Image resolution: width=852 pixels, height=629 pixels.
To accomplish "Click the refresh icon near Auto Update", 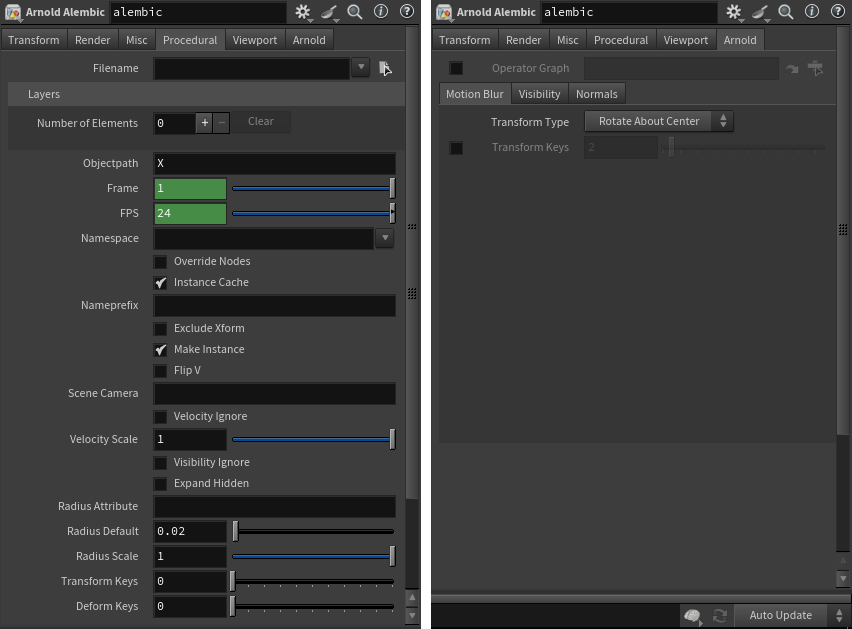I will tap(720, 615).
